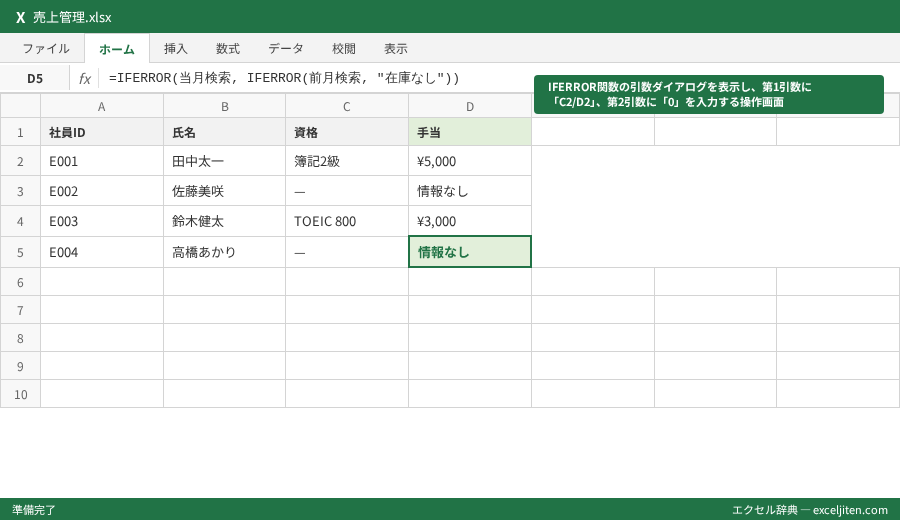Select cell containing E004

point(102,252)
